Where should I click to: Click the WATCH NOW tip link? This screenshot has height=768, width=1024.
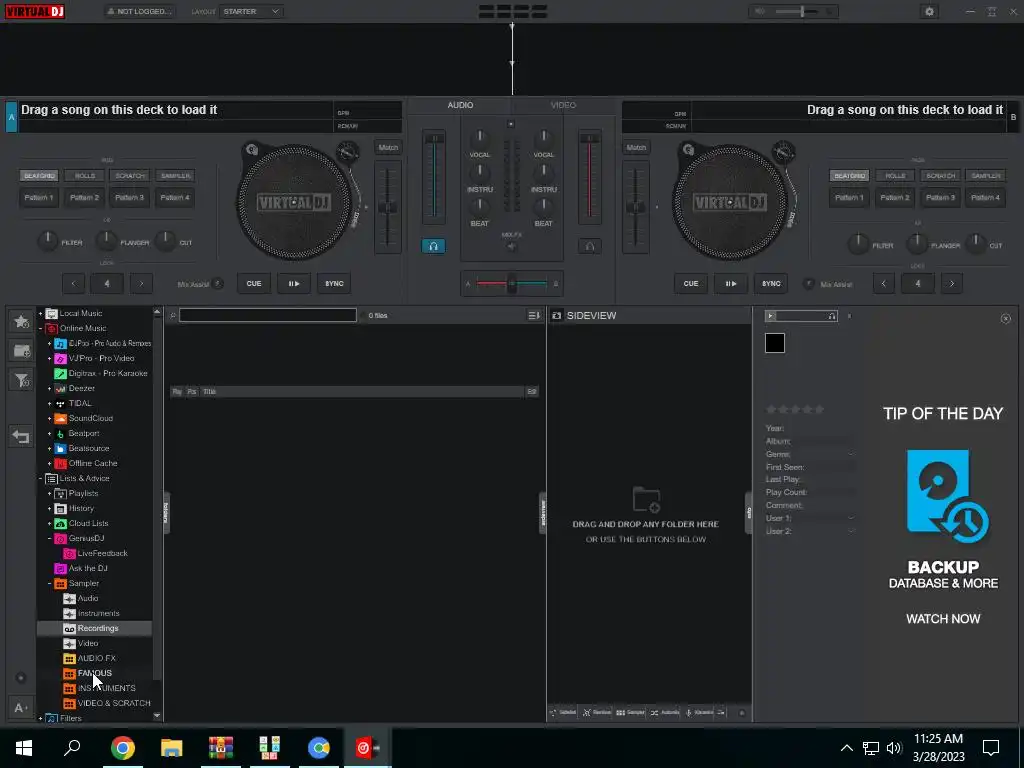[x=943, y=618]
